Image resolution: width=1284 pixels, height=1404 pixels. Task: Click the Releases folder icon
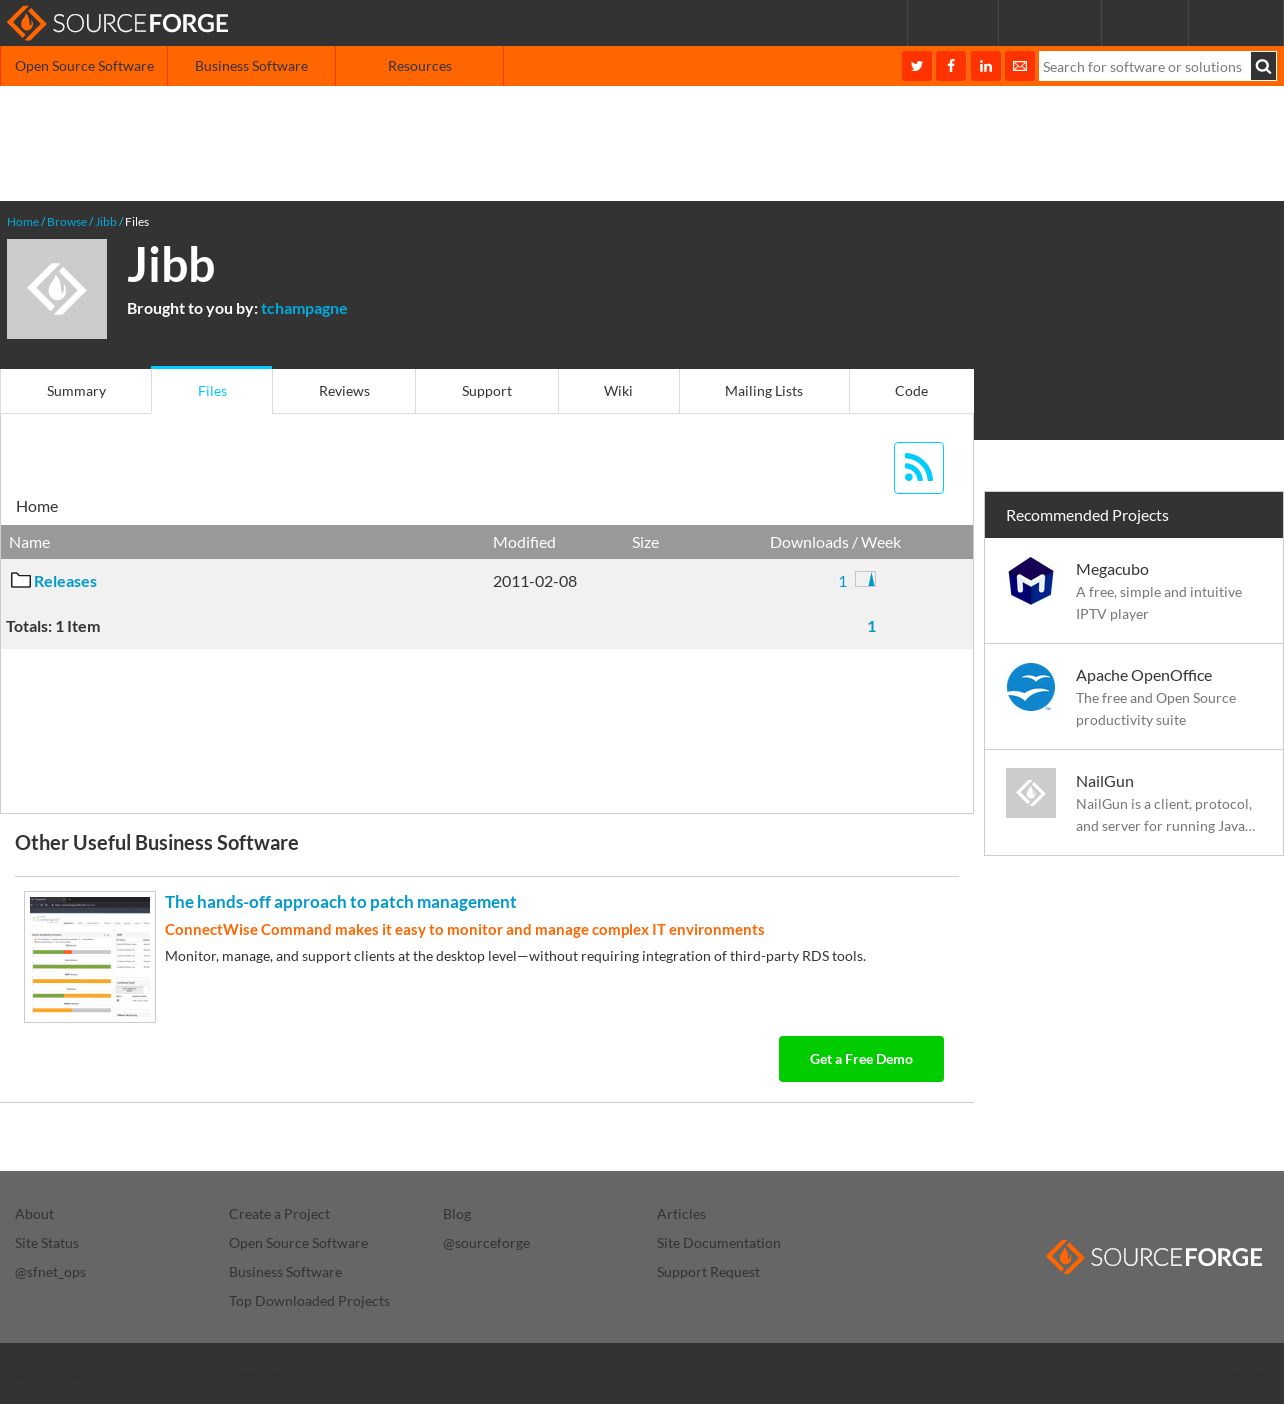[x=21, y=580]
